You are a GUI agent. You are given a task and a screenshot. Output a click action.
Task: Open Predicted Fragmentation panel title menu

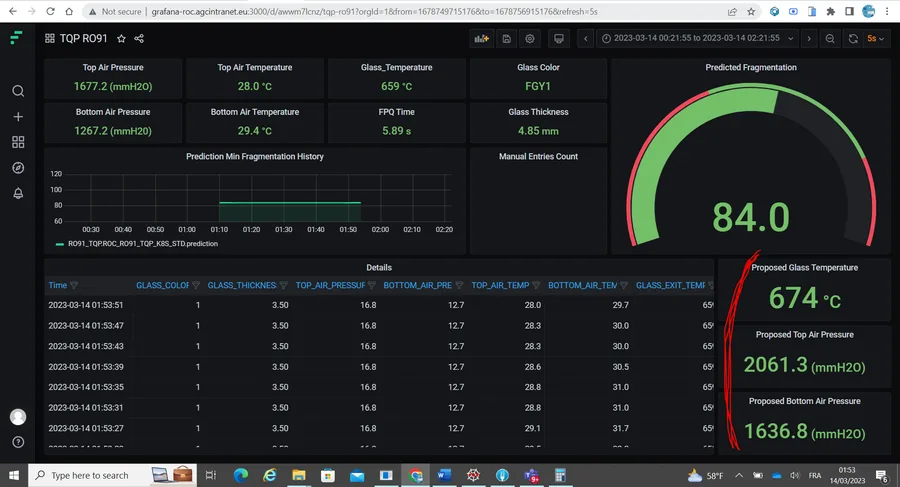tap(751, 67)
